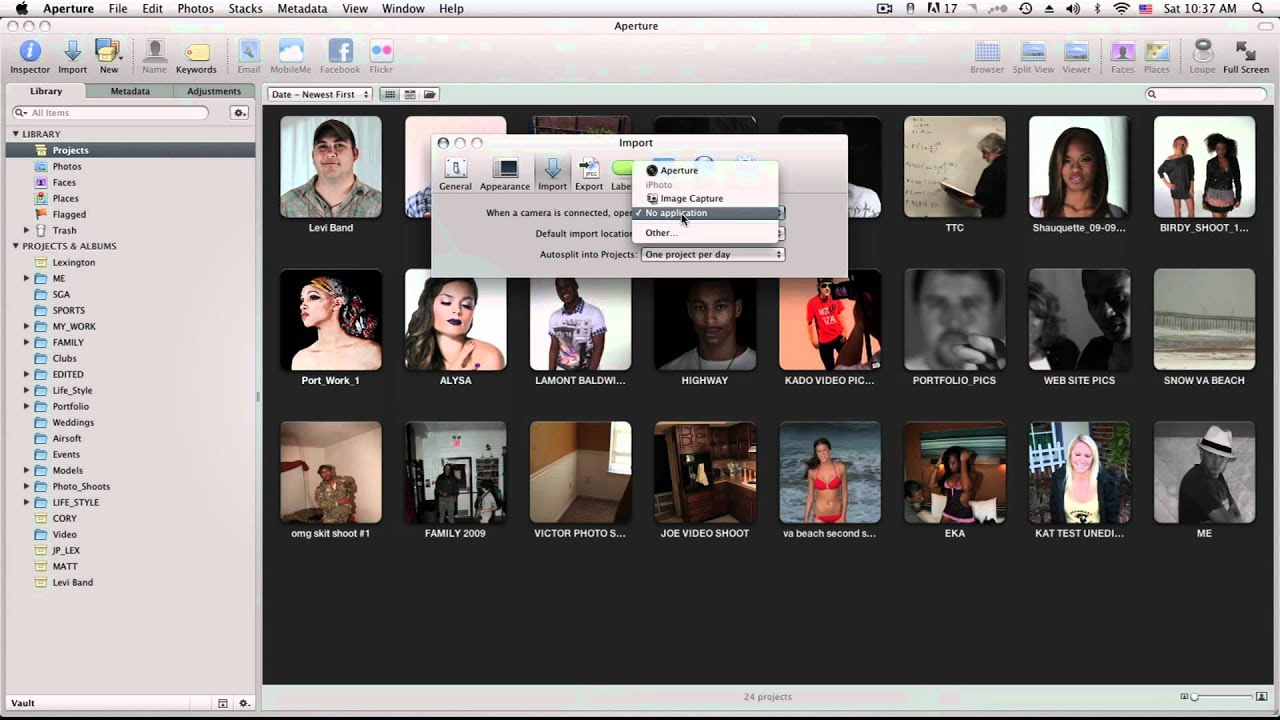Image resolution: width=1280 pixels, height=720 pixels.
Task: Click the browser search field
Action: [x=1208, y=94]
